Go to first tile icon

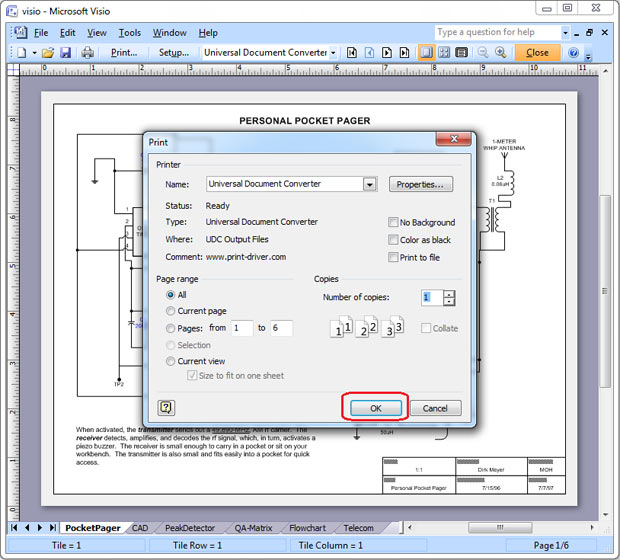(352, 52)
